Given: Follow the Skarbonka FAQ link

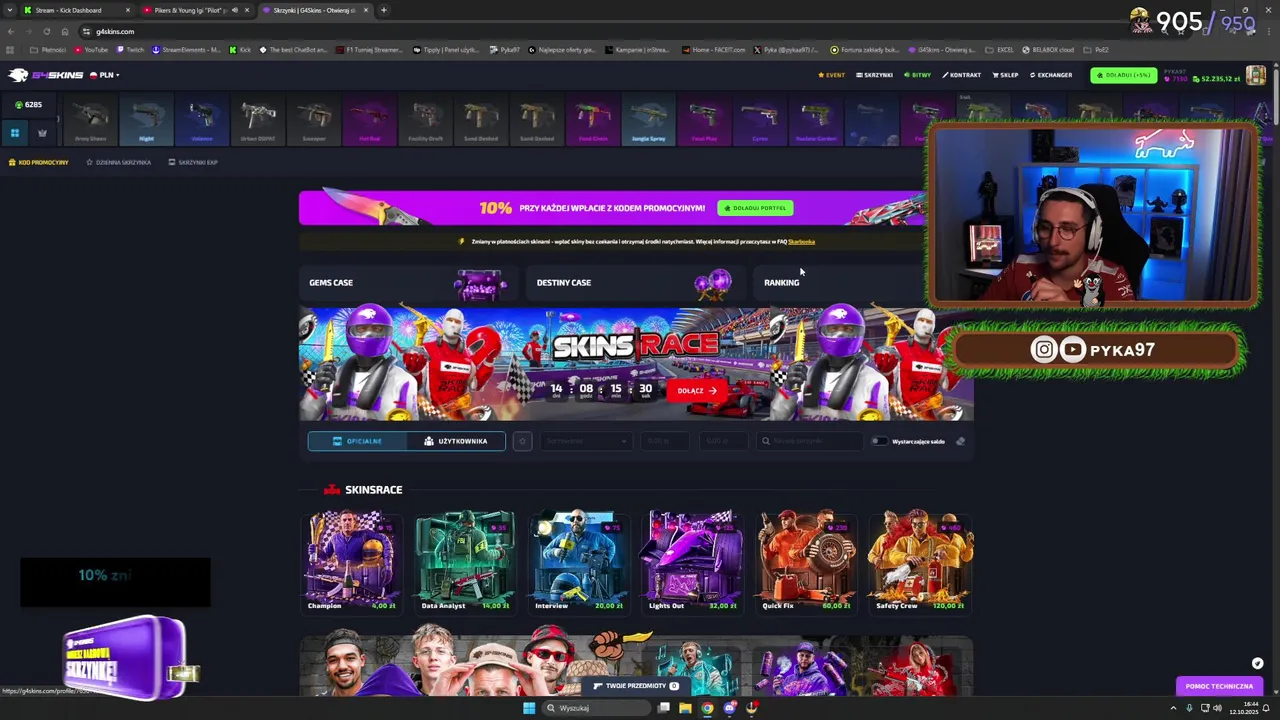Looking at the screenshot, I should [x=801, y=241].
